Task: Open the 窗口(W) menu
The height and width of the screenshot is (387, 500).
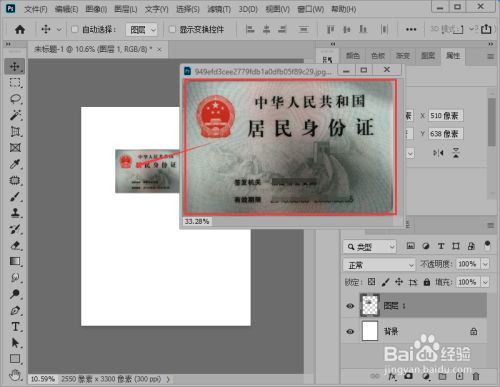Action: click(x=310, y=9)
